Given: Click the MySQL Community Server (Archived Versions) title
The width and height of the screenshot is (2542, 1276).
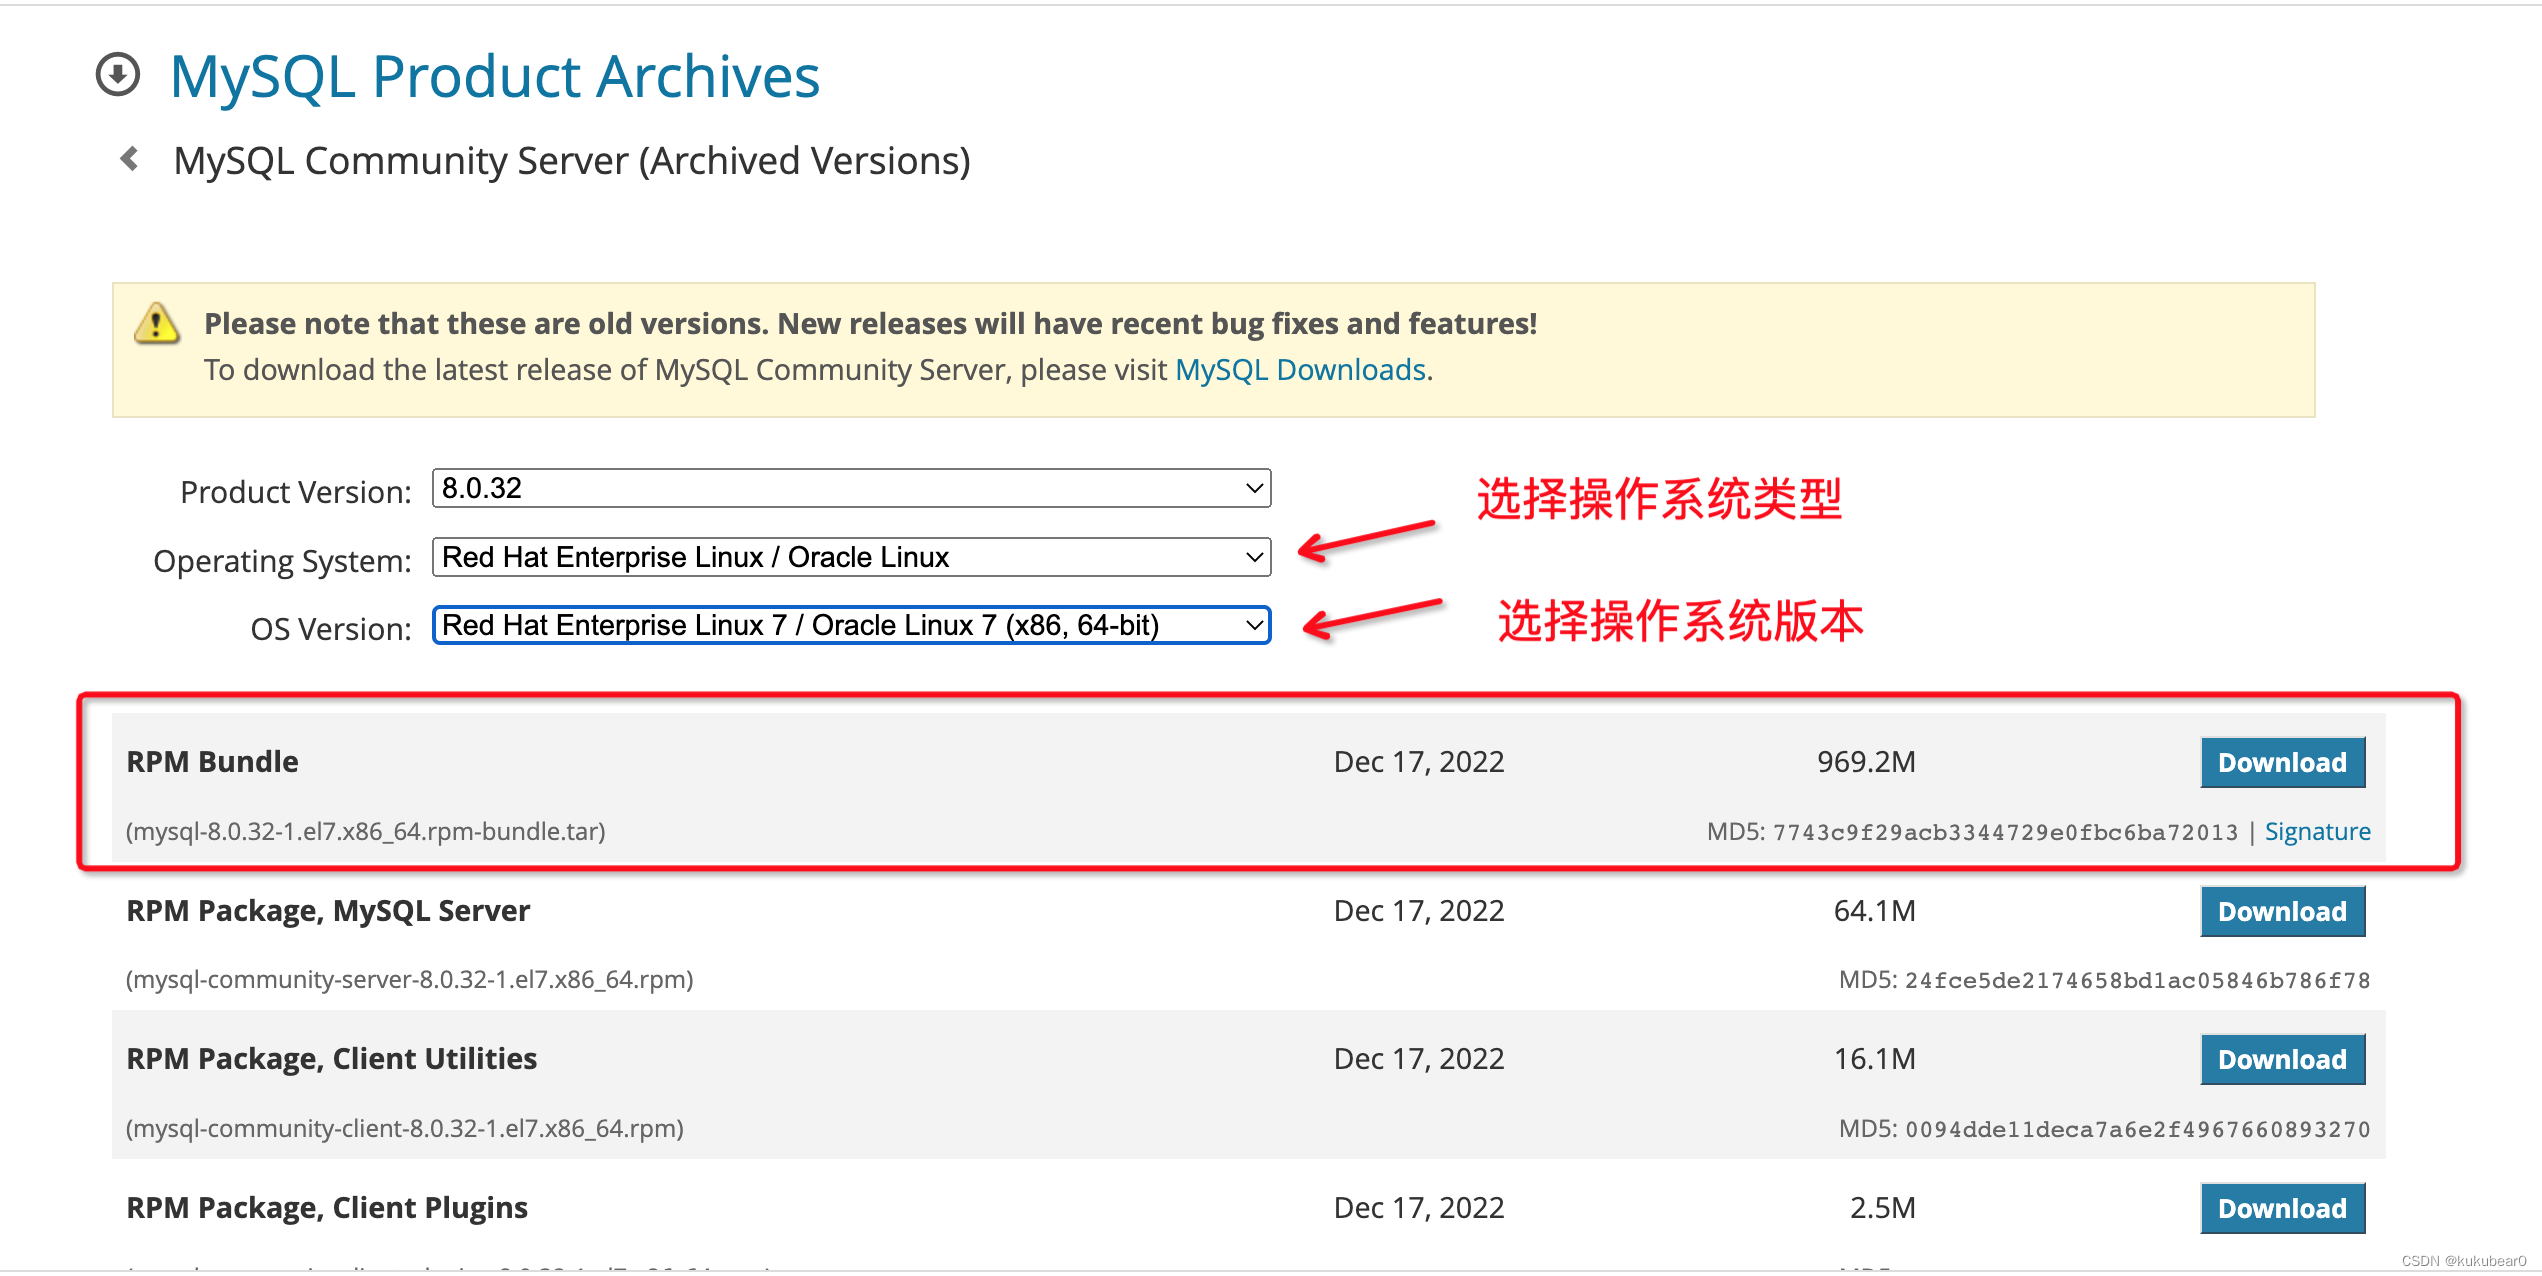Looking at the screenshot, I should (572, 161).
